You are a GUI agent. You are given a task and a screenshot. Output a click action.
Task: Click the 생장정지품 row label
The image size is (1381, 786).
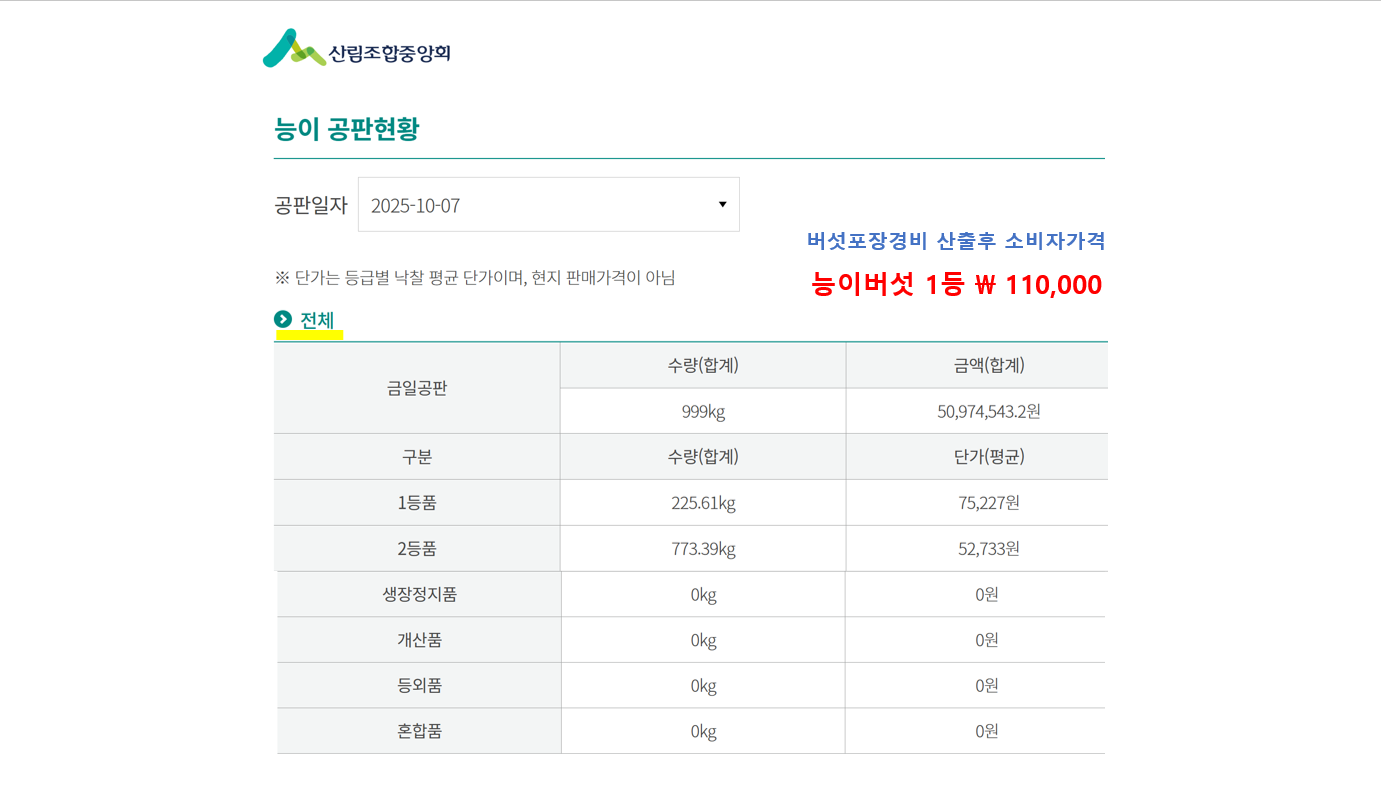pyautogui.click(x=419, y=594)
